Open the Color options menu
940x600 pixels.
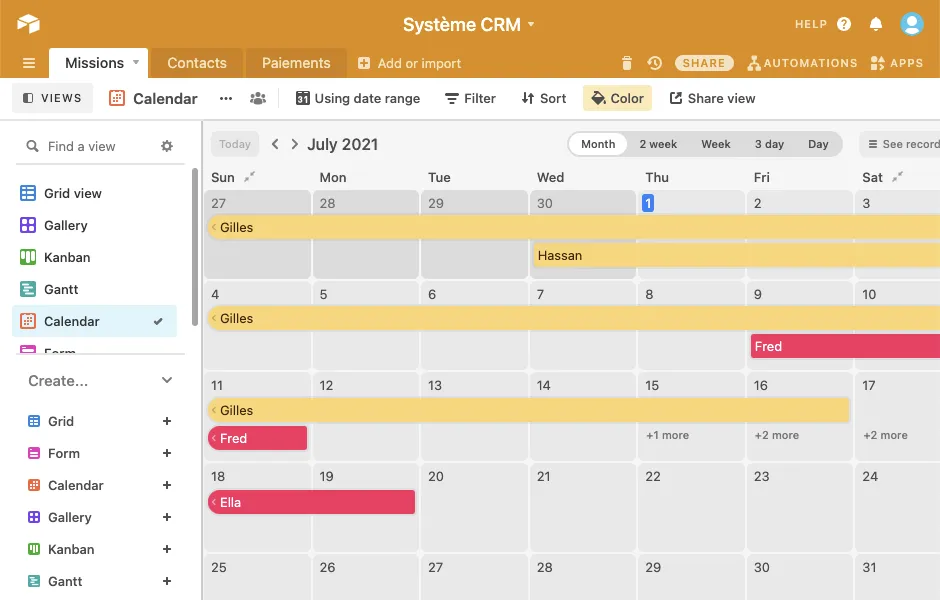coord(617,98)
